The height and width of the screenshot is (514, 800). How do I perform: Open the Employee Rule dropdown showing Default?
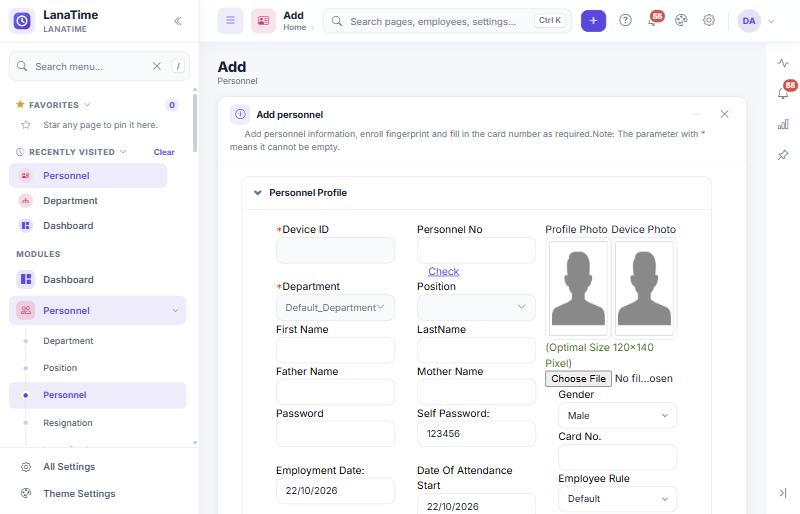[617, 499]
